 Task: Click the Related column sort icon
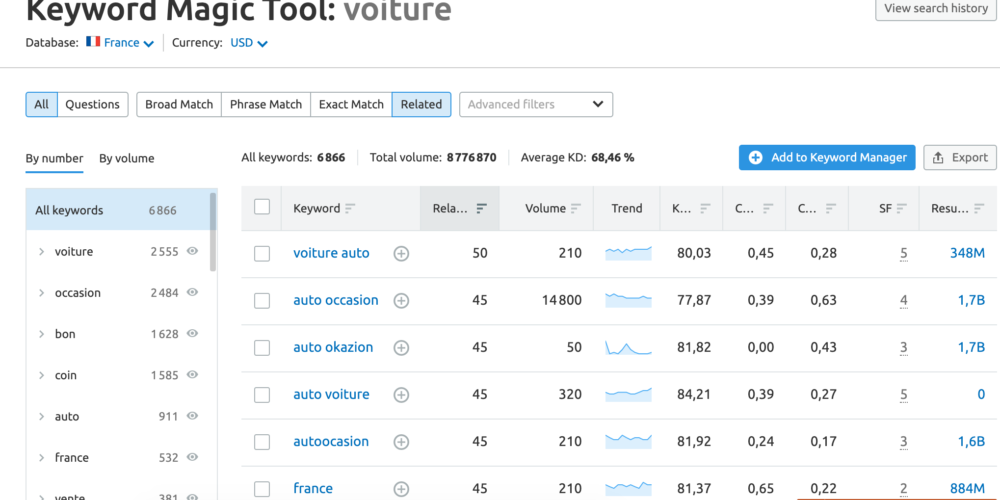481,209
